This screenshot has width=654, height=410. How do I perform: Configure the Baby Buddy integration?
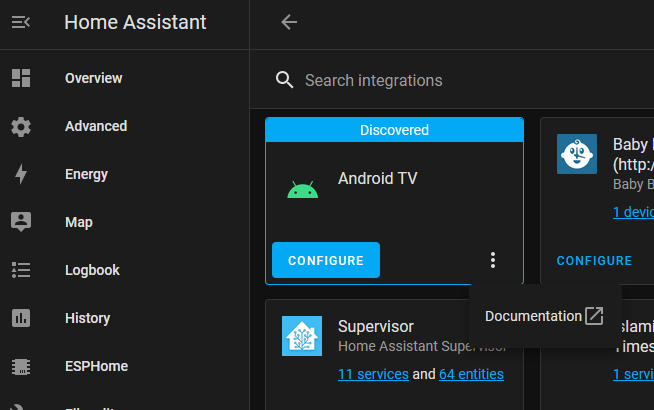[594, 261]
